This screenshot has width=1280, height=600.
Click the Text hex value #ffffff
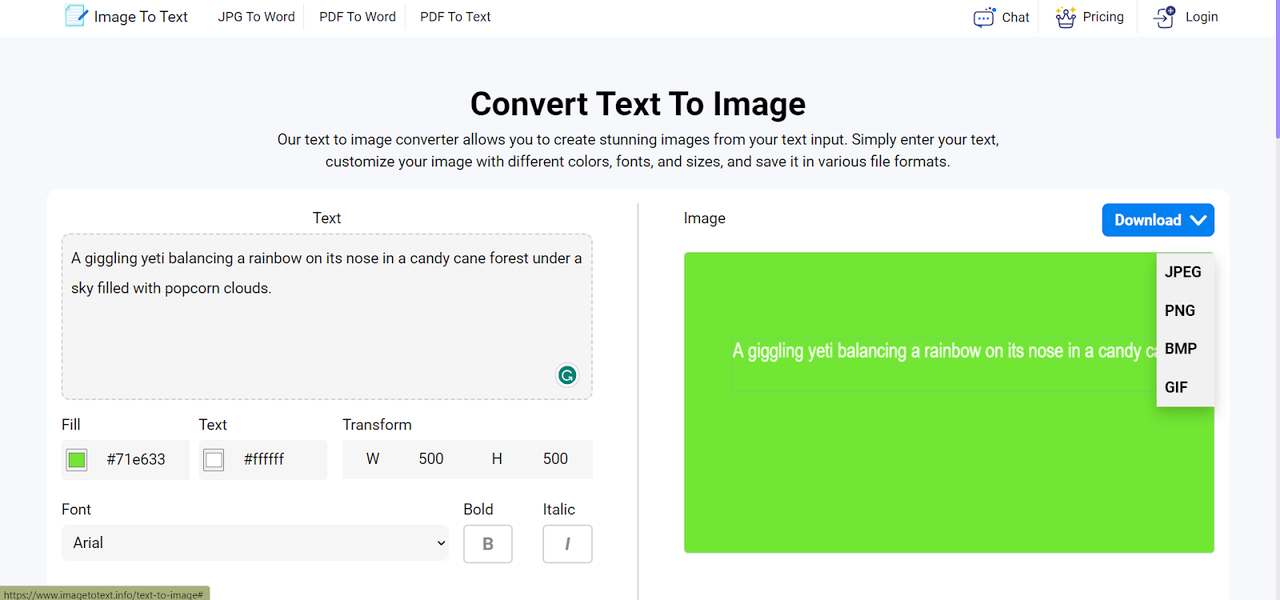[x=264, y=460]
